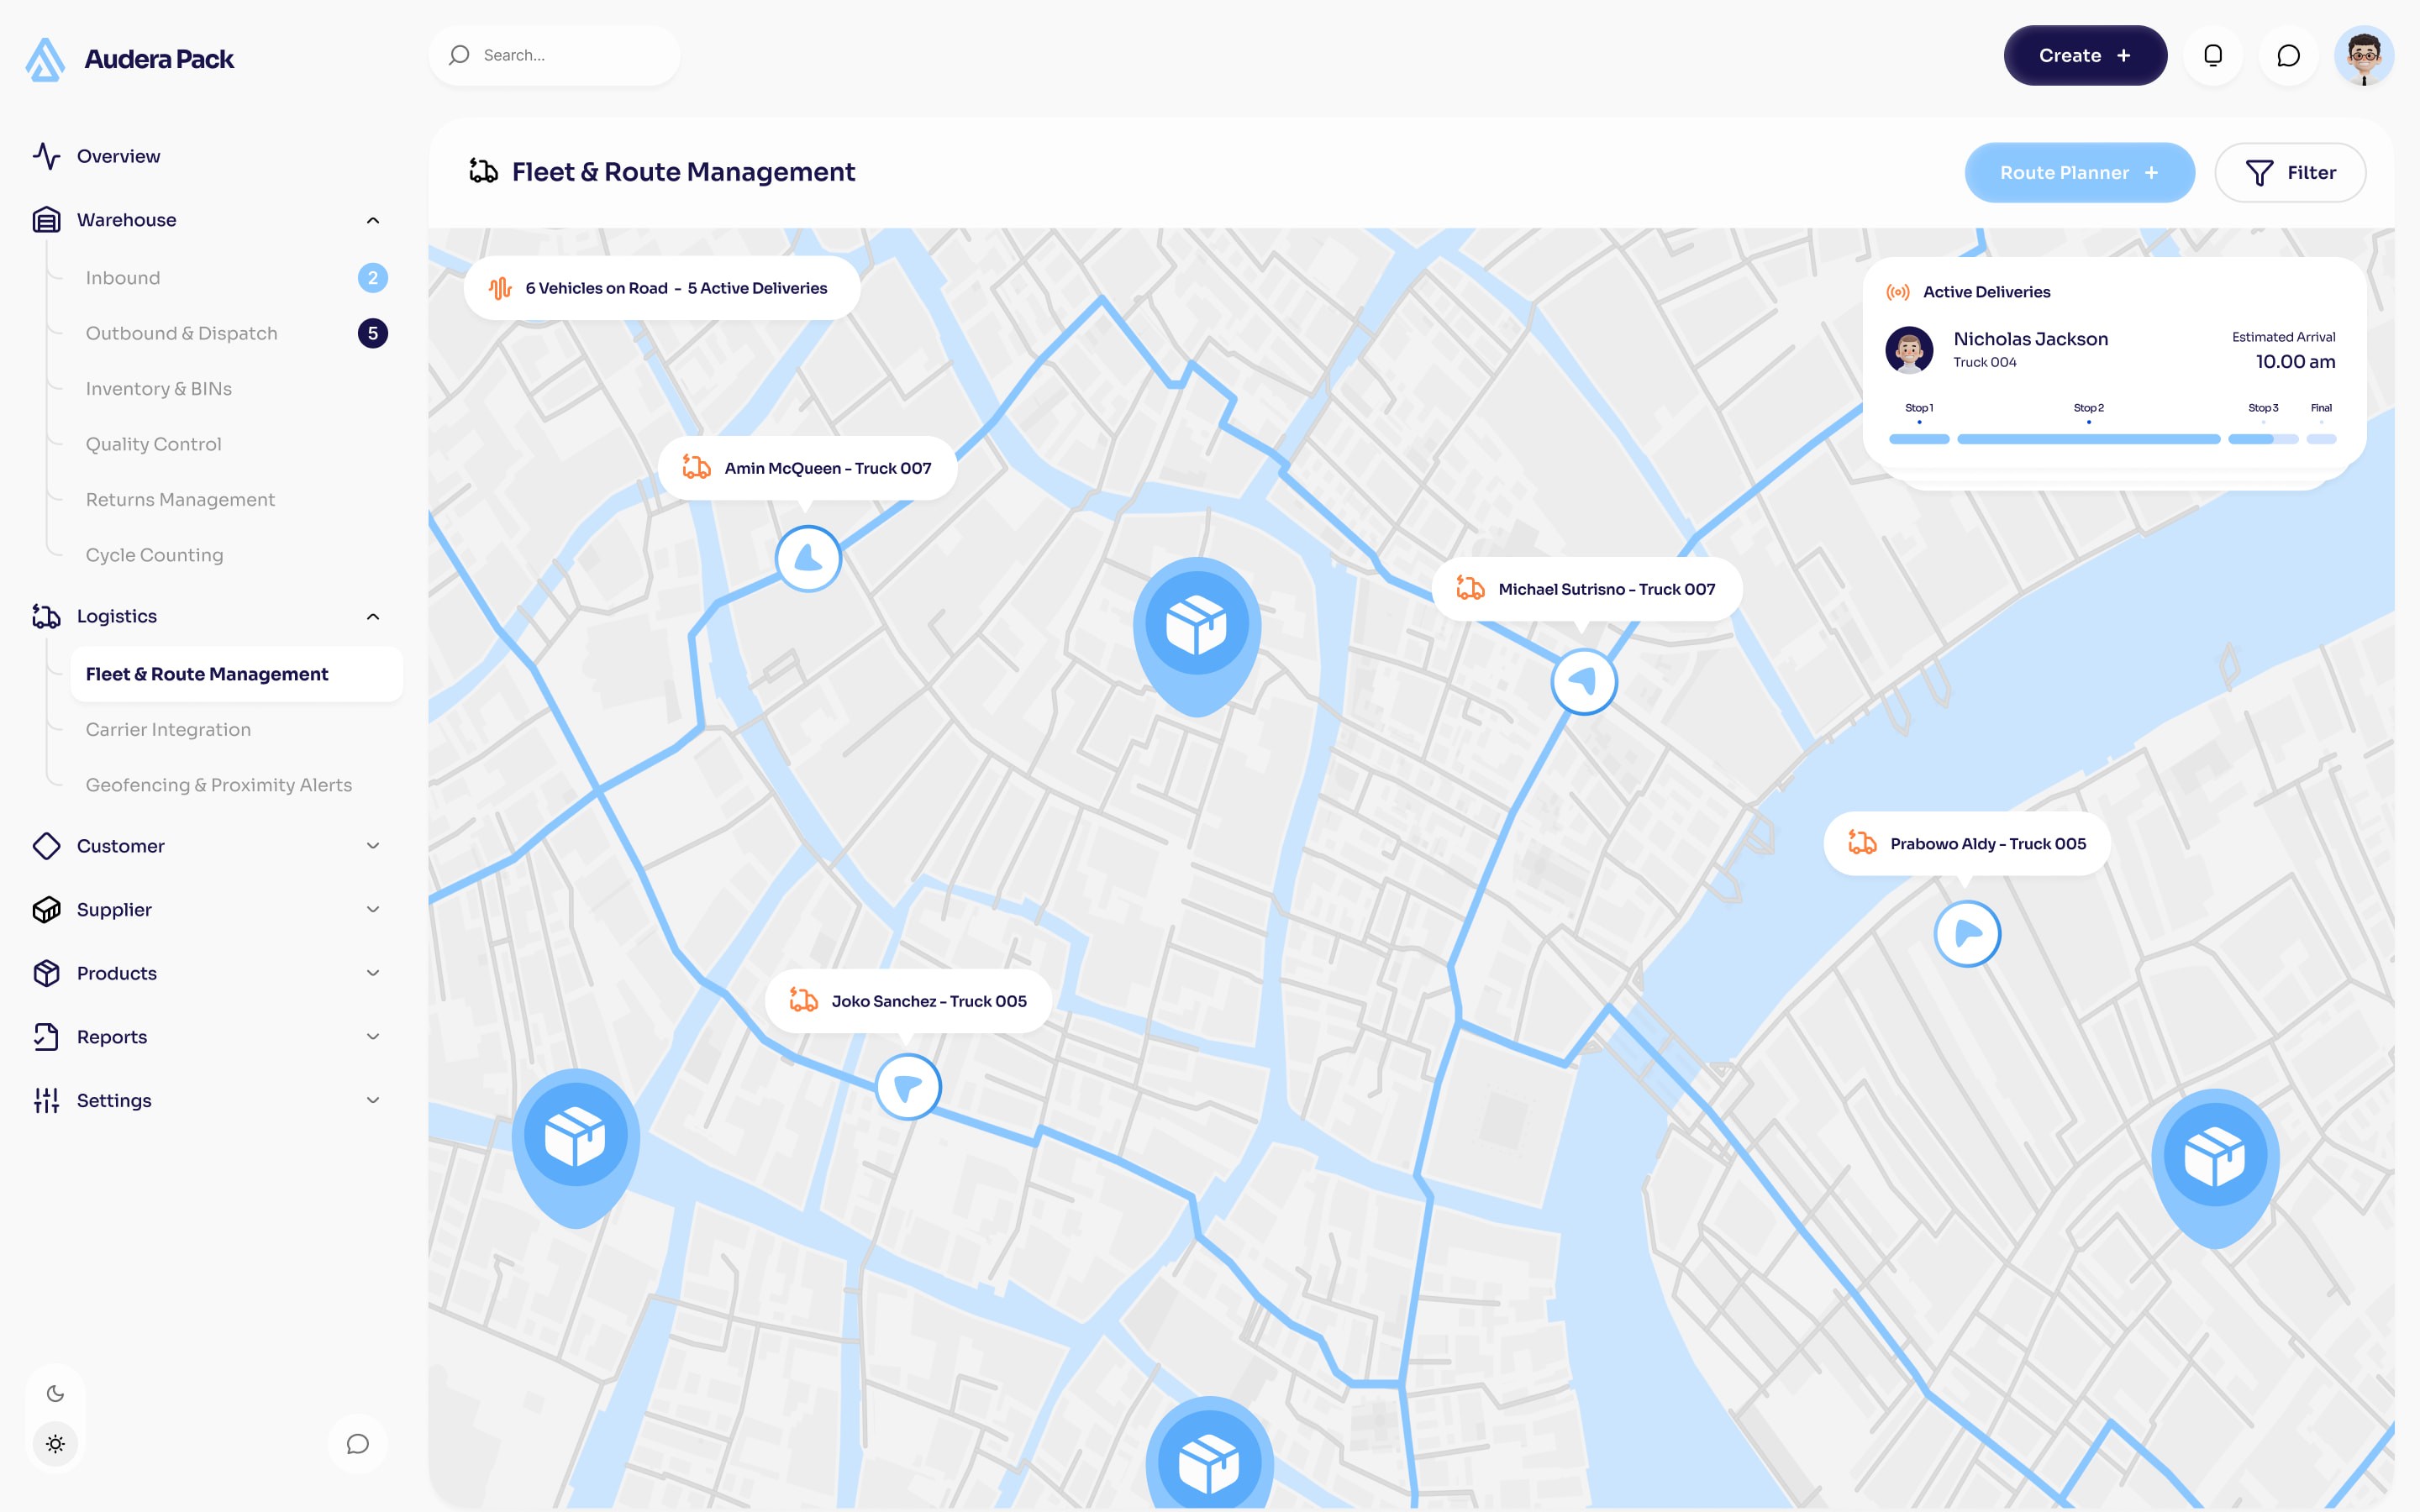2420x1512 pixels.
Task: Click the Overview activity icon
Action: pyautogui.click(x=46, y=156)
